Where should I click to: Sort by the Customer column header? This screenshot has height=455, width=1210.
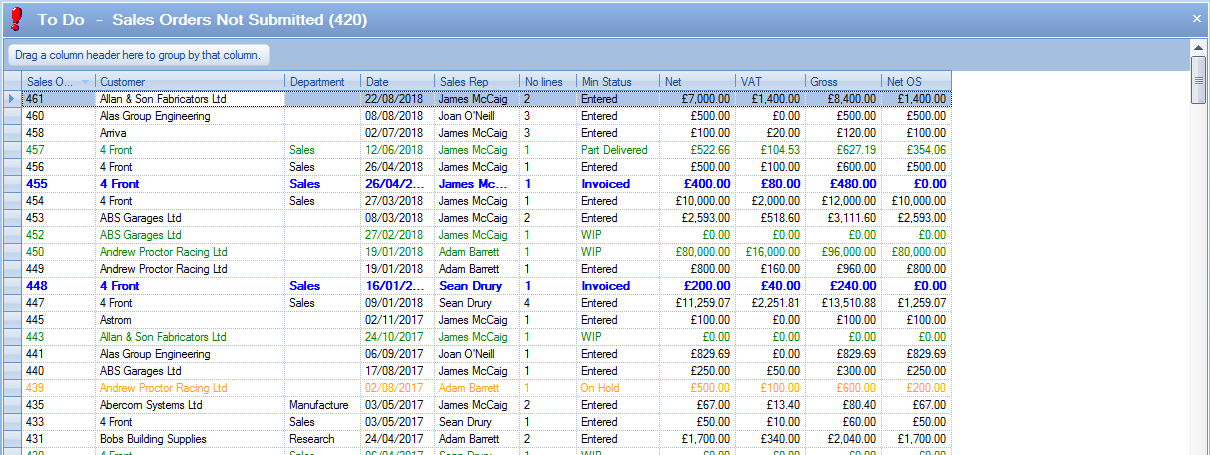[x=190, y=82]
